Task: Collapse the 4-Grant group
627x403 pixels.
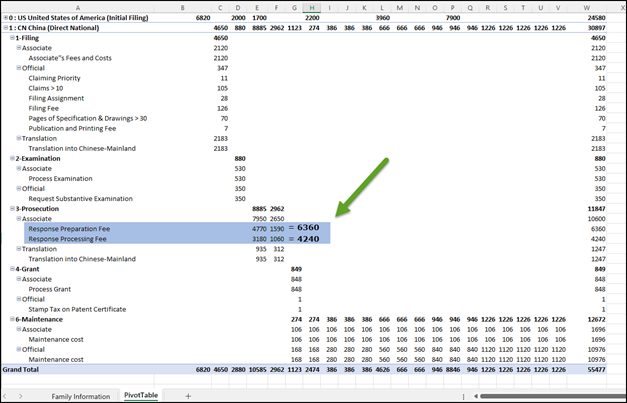Action: [x=13, y=268]
